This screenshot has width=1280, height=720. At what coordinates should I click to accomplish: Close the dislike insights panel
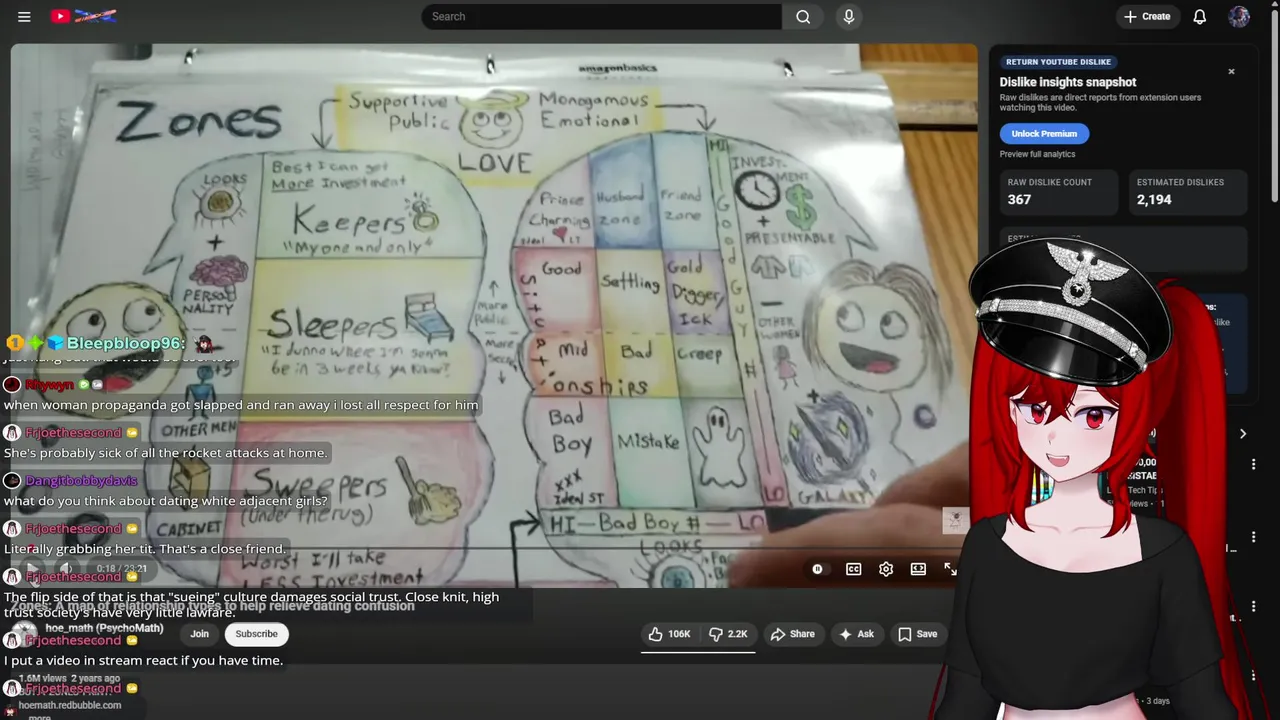(1231, 72)
